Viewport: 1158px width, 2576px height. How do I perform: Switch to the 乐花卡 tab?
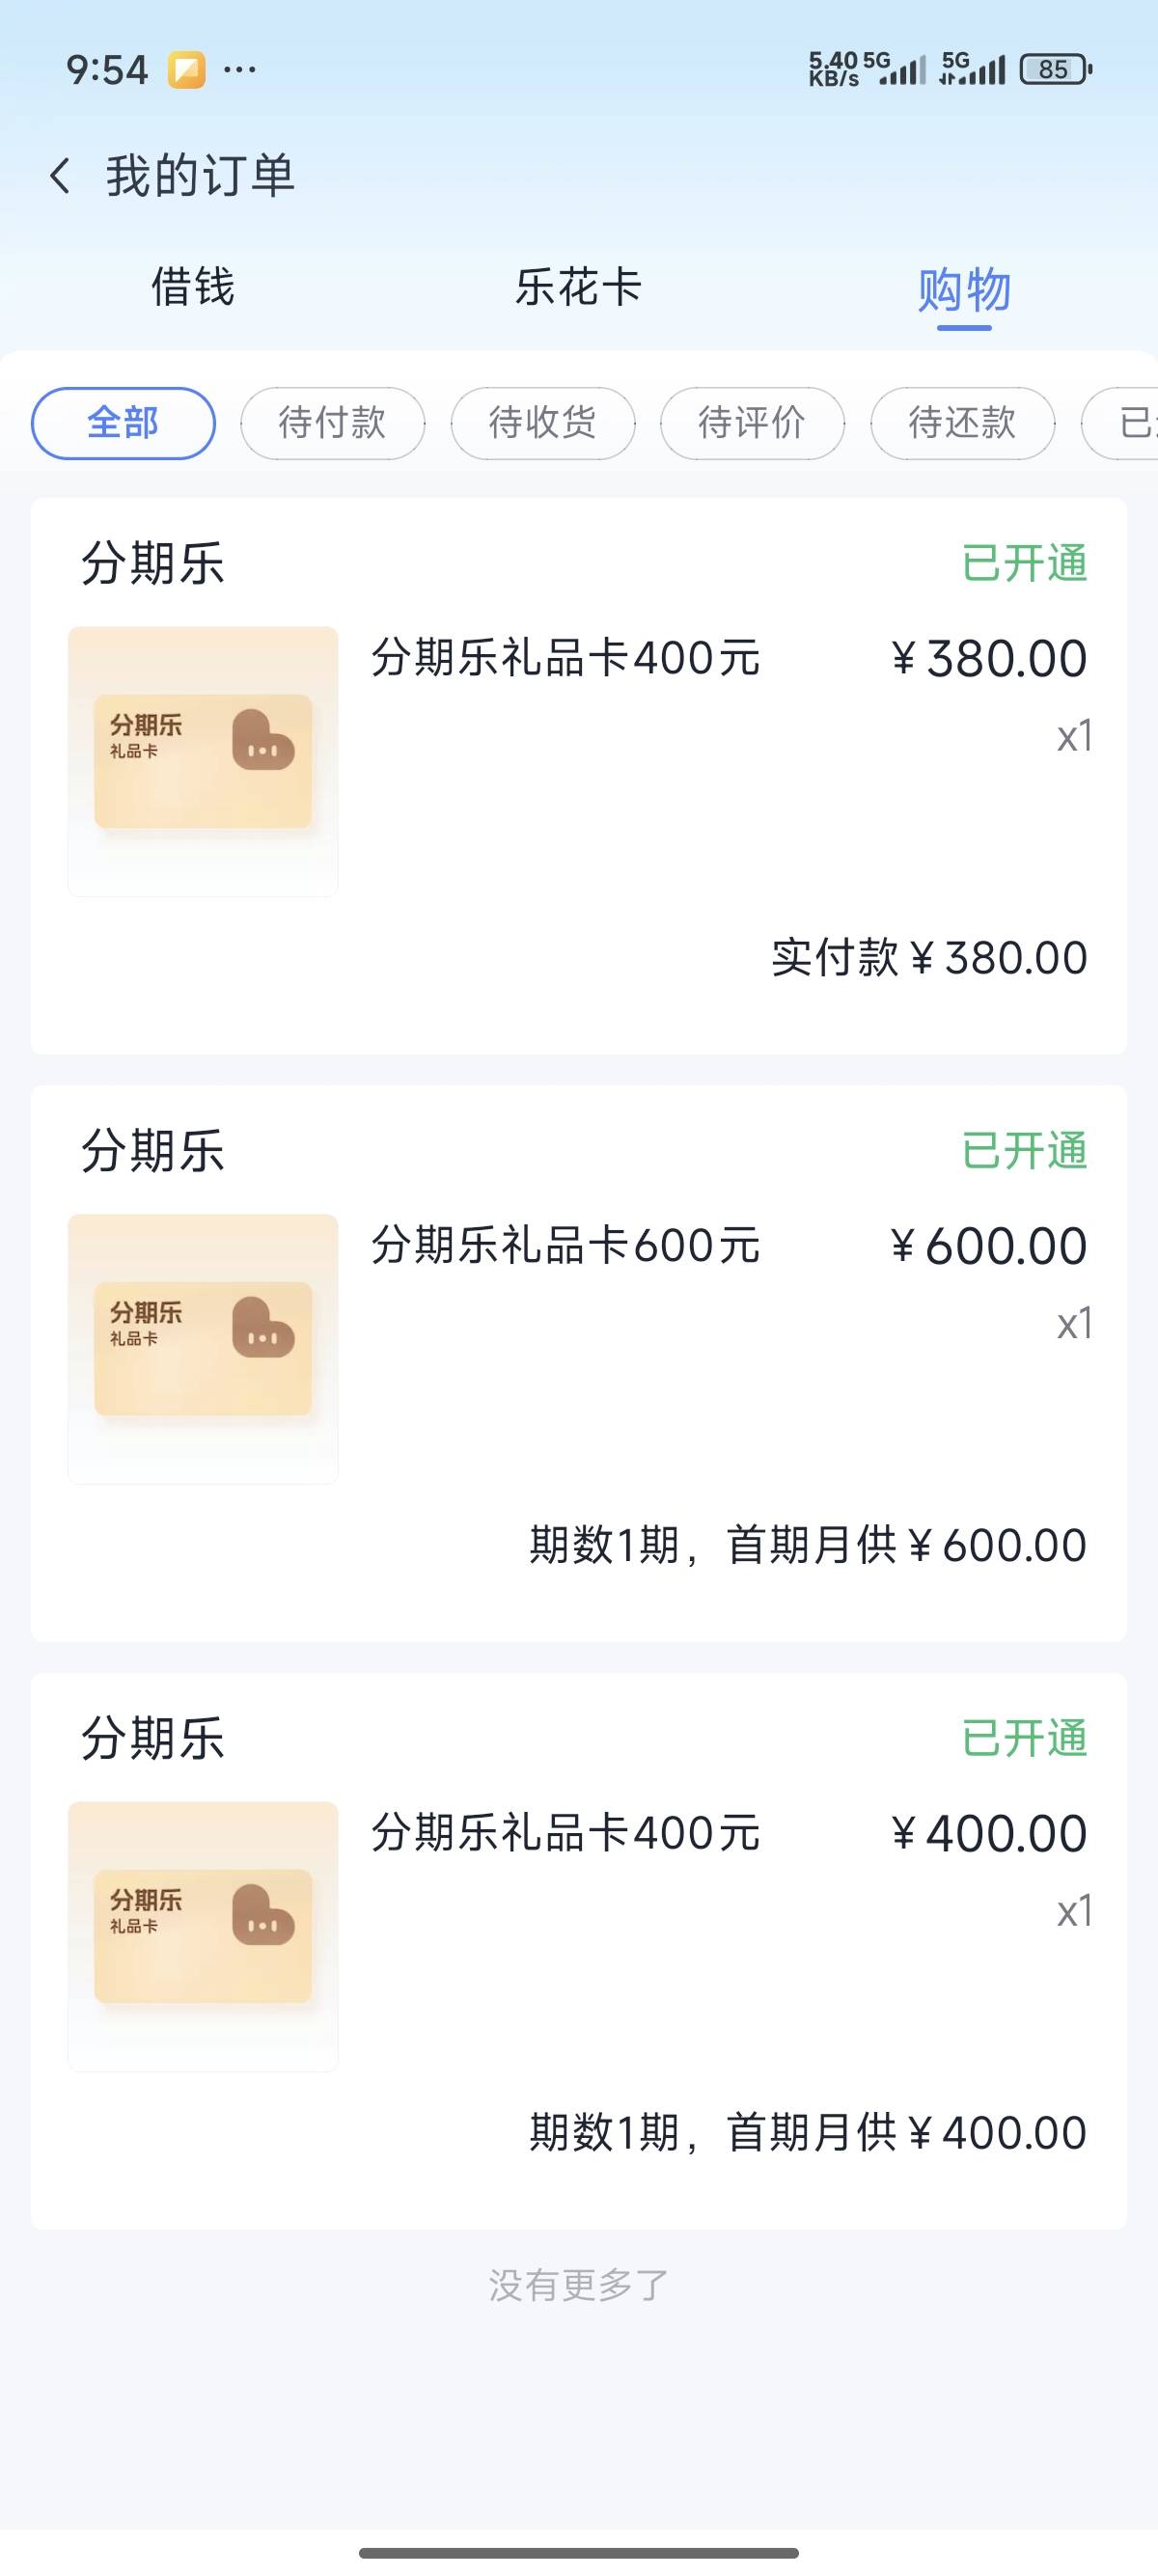[578, 288]
